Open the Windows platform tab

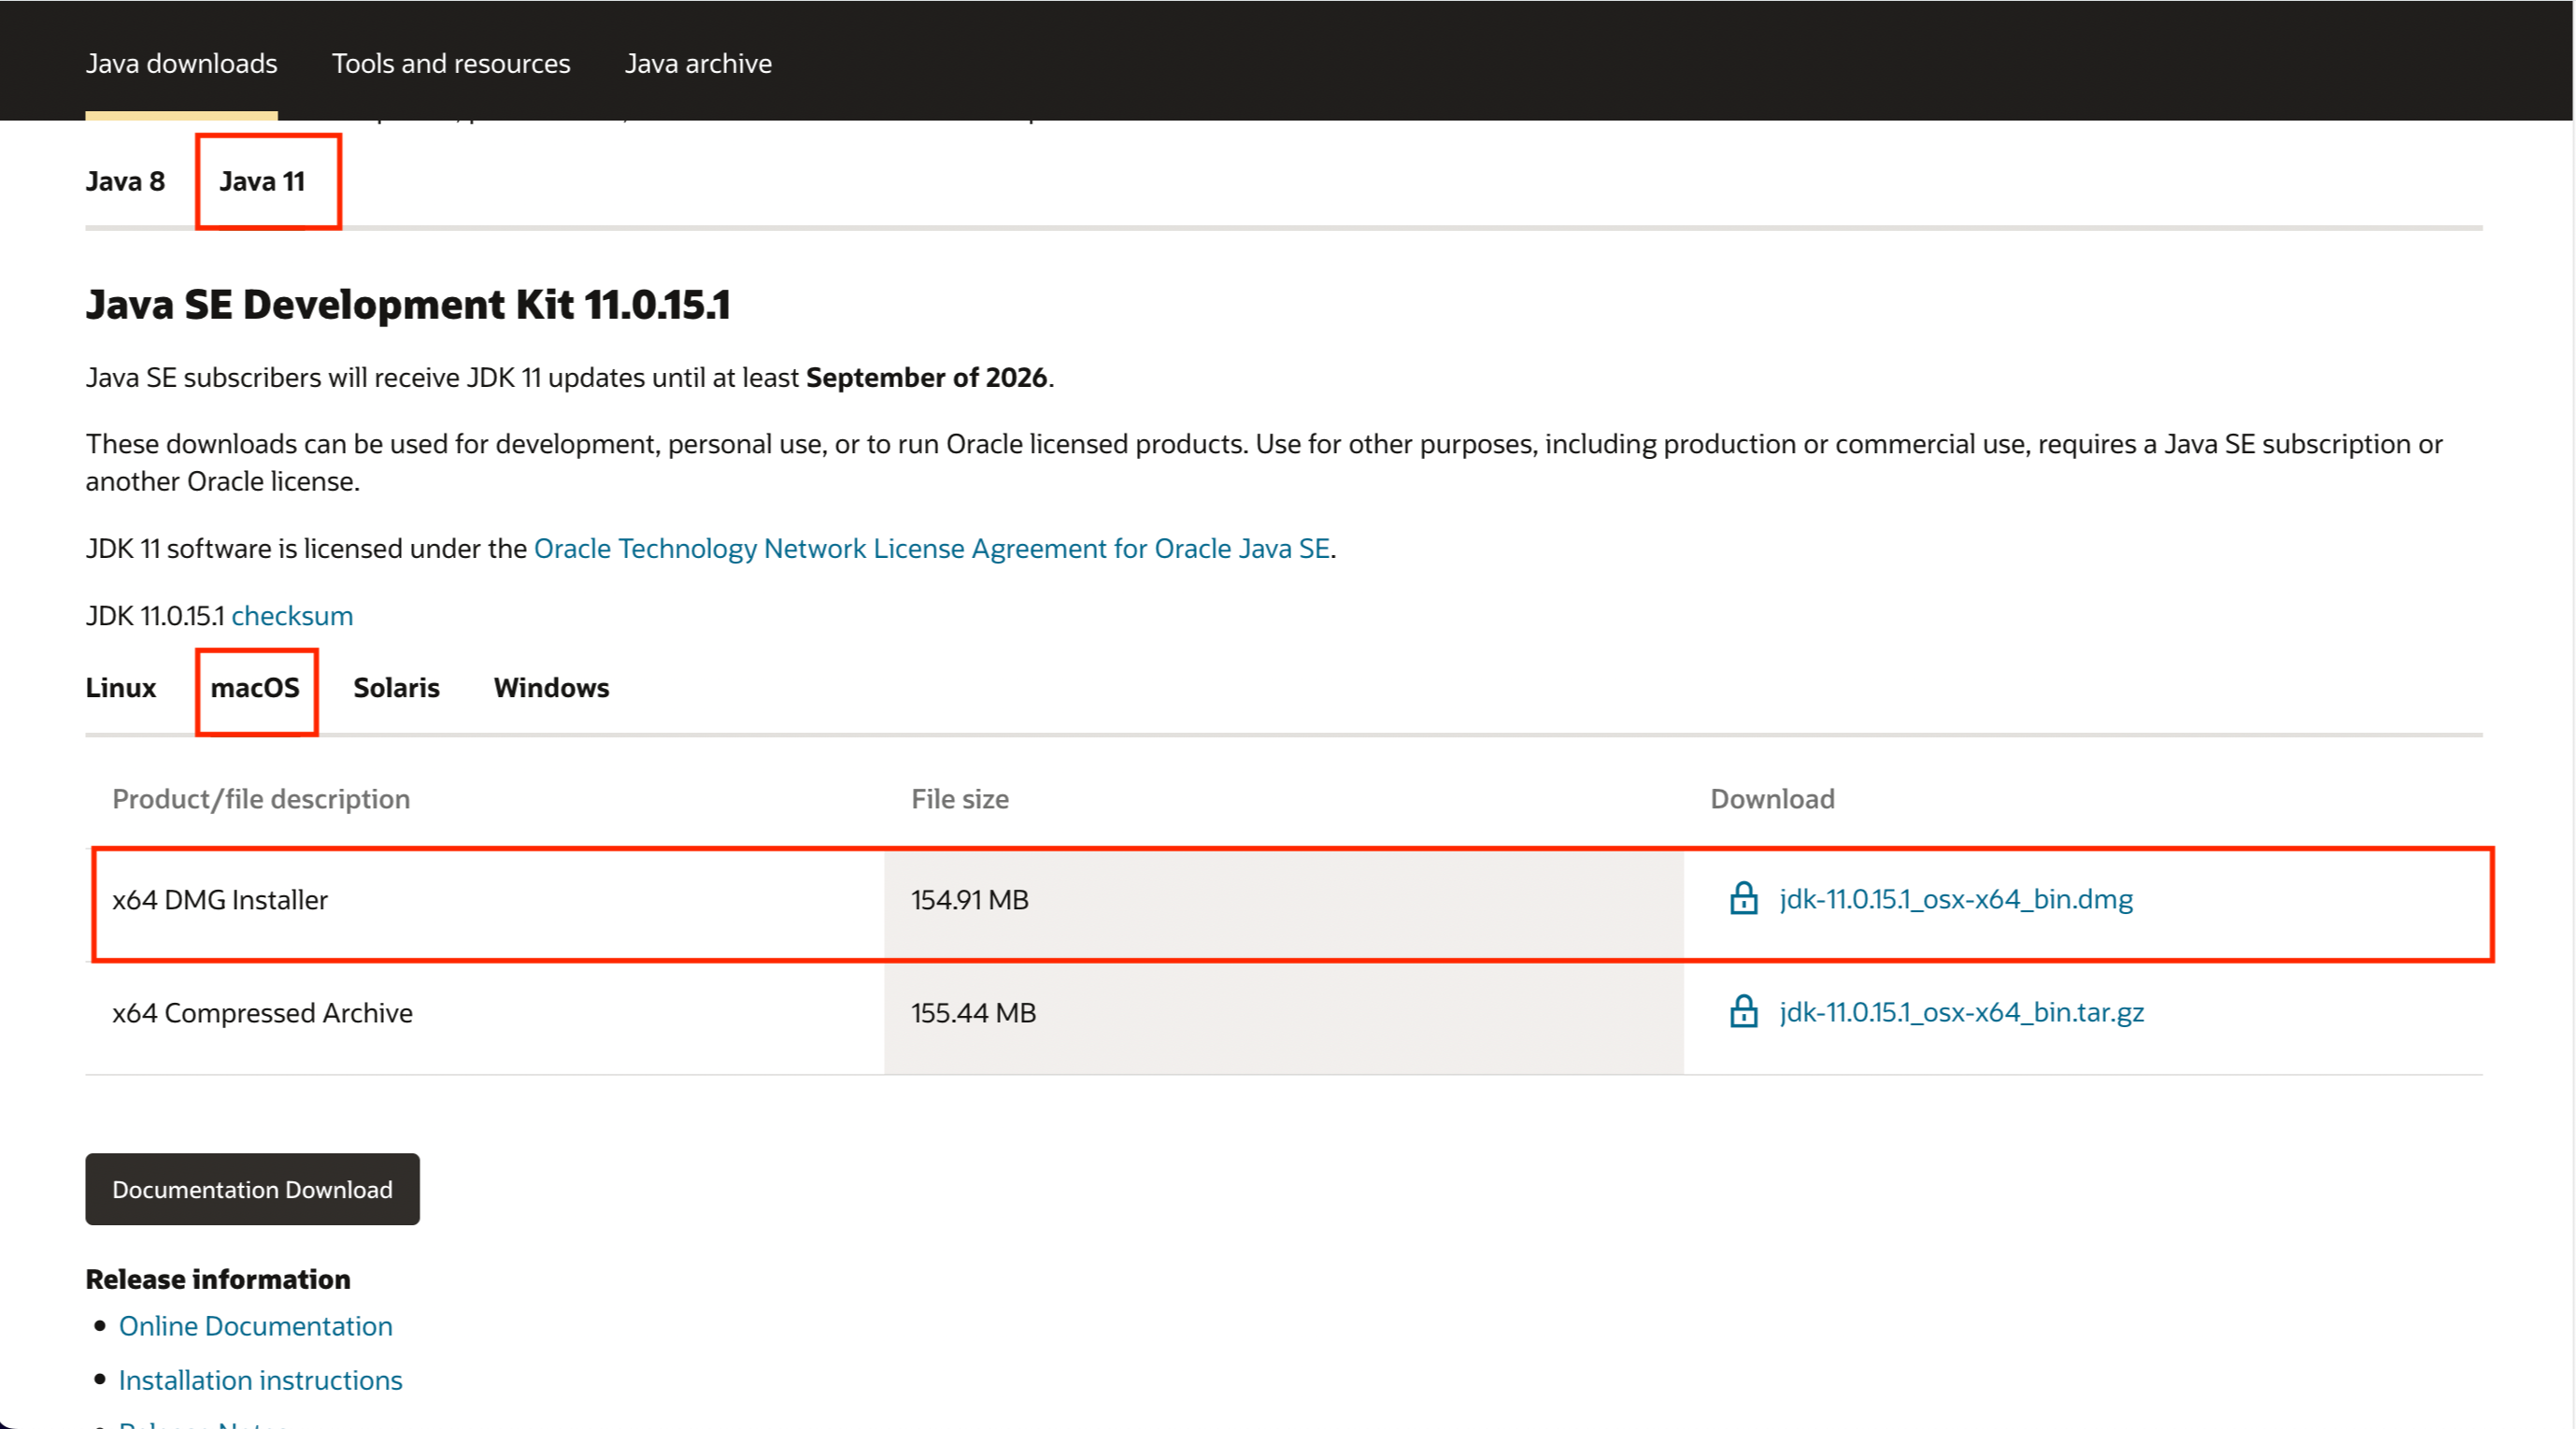pyautogui.click(x=551, y=688)
